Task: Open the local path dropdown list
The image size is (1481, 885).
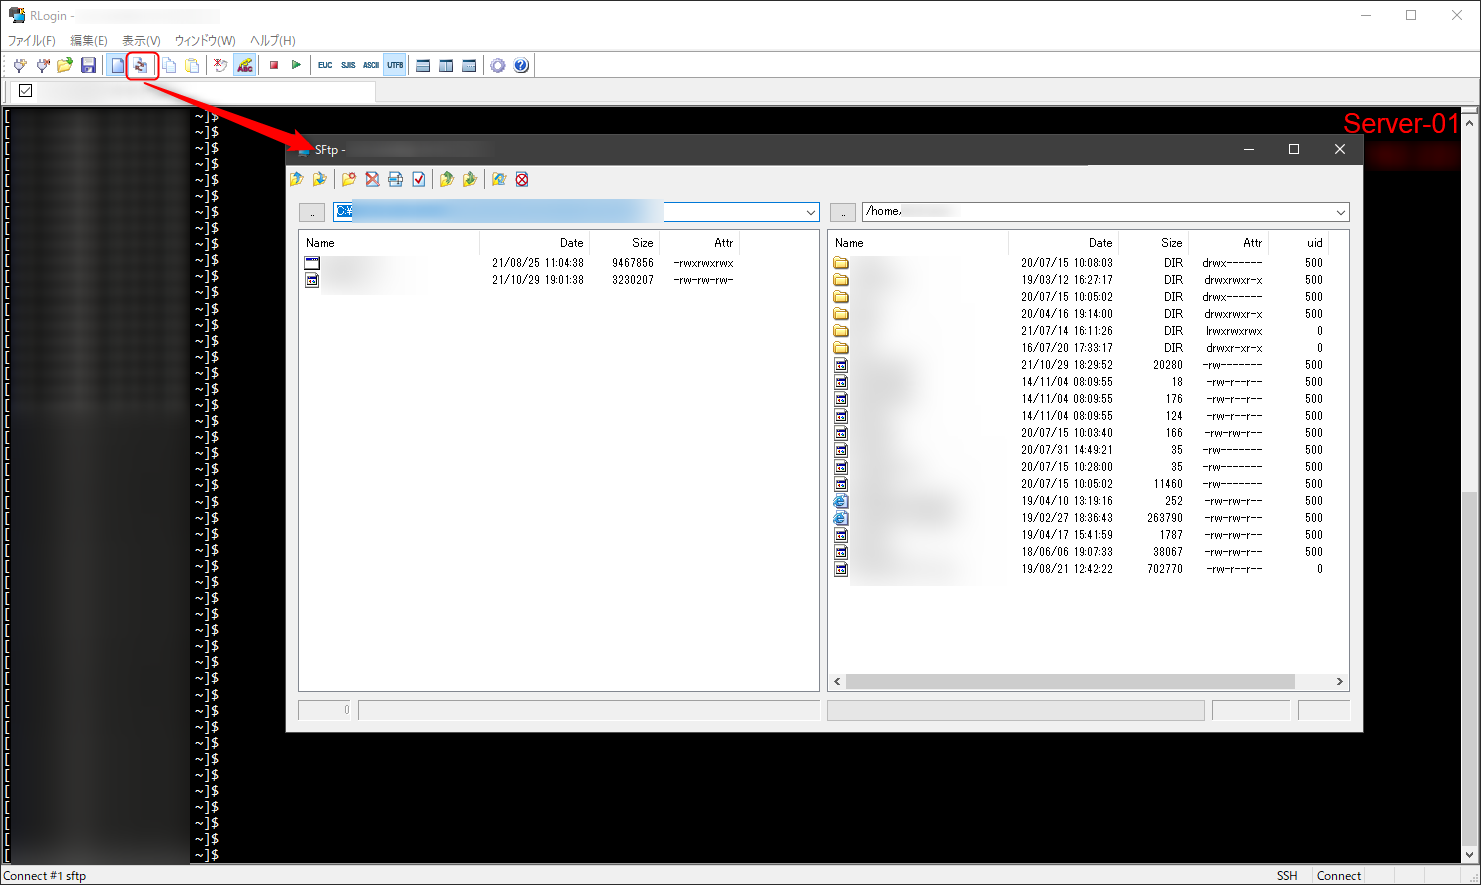Action: pos(810,211)
